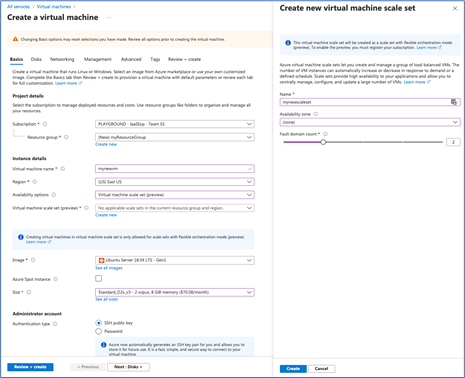465x378 pixels.
Task: Switch to the Advanced tab
Action: tap(131, 59)
